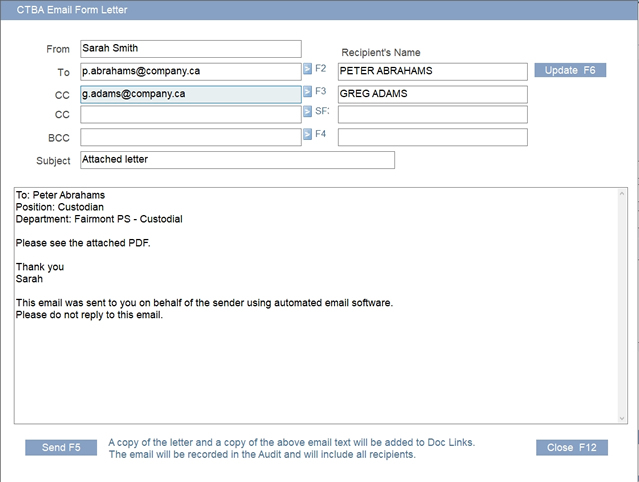
Task: Click the BCC recipient name field
Action: [432, 137]
